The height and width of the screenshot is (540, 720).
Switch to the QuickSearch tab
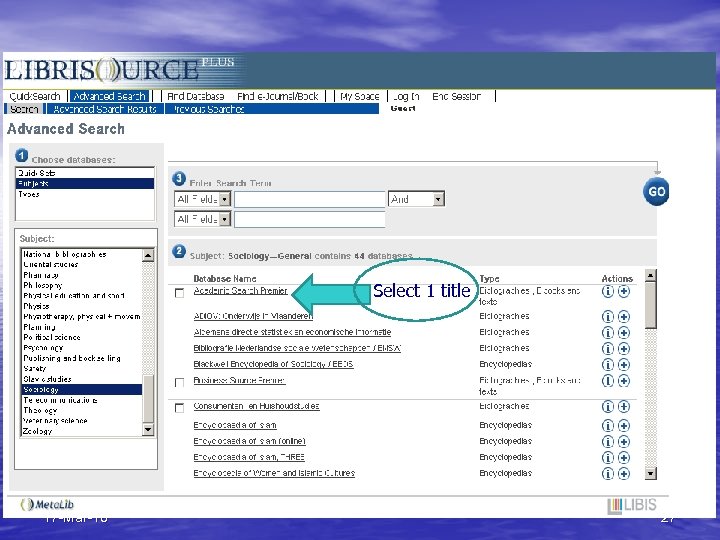35,96
